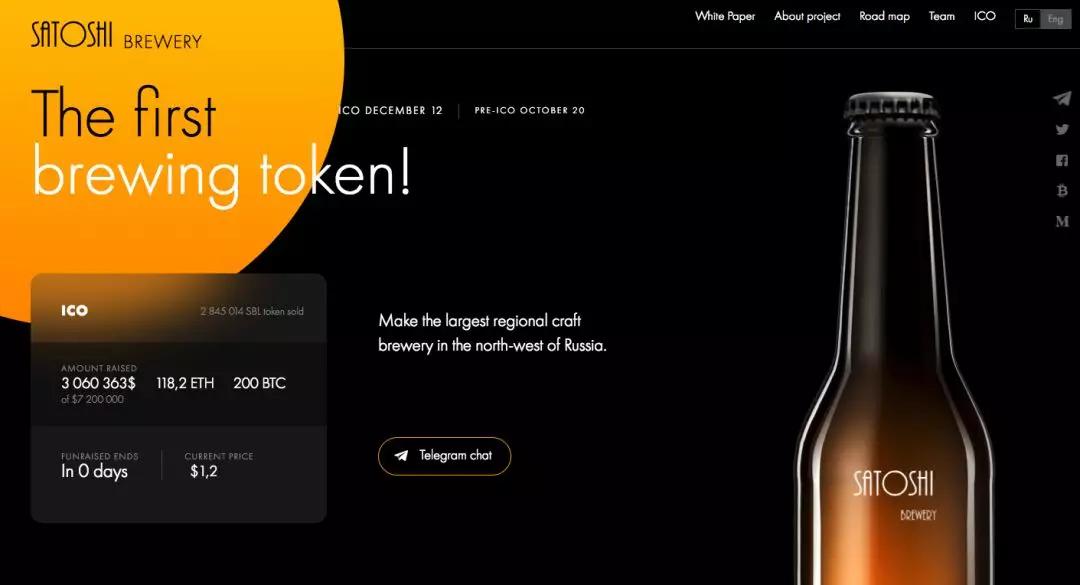Open the White Paper menu item
Image resolution: width=1080 pixels, height=585 pixels.
tap(725, 16)
